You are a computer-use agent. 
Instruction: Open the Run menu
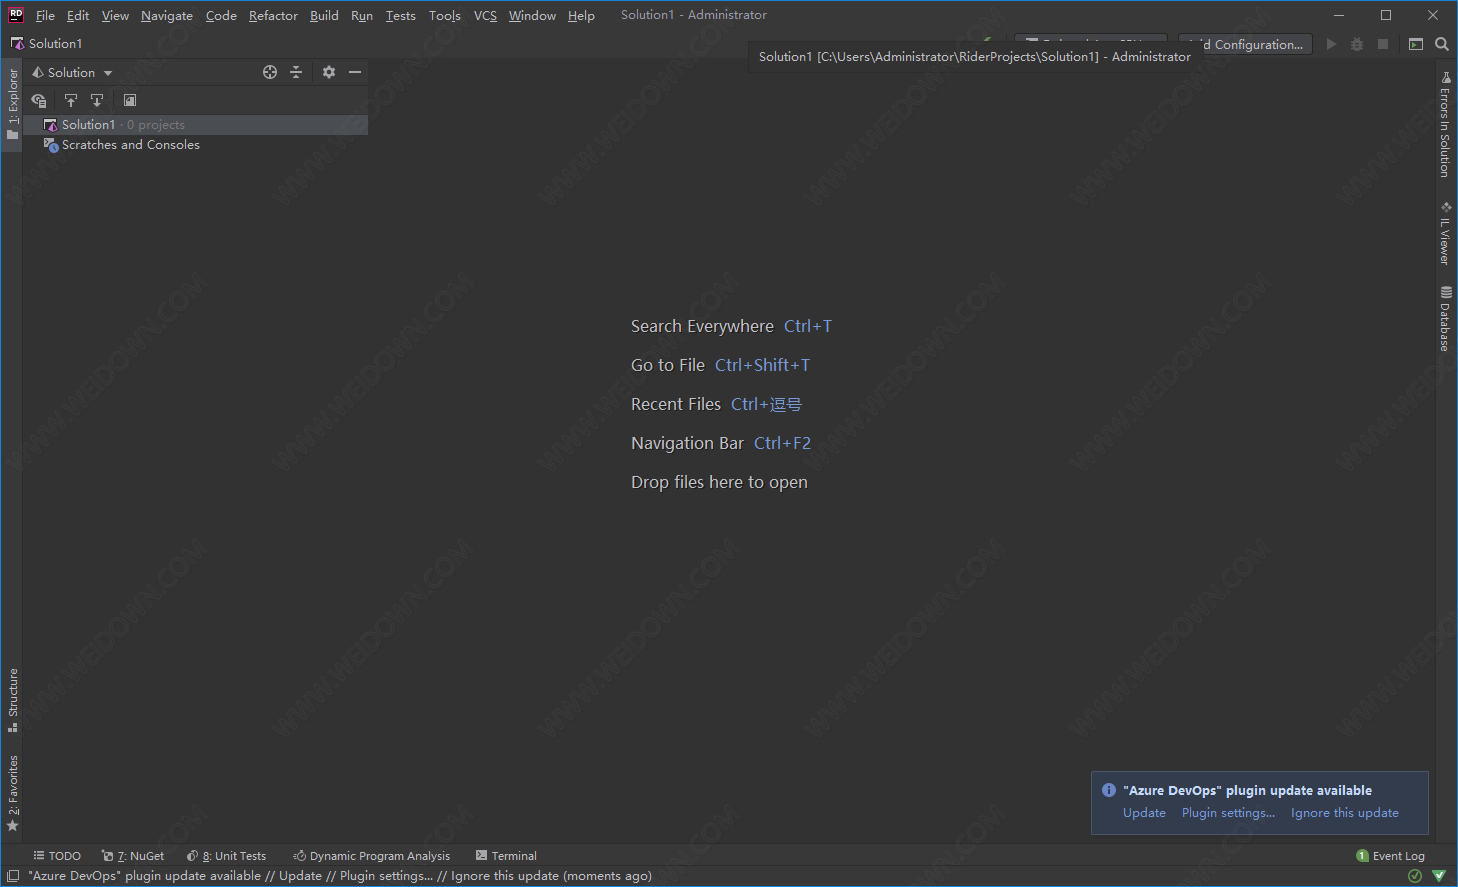(x=362, y=15)
